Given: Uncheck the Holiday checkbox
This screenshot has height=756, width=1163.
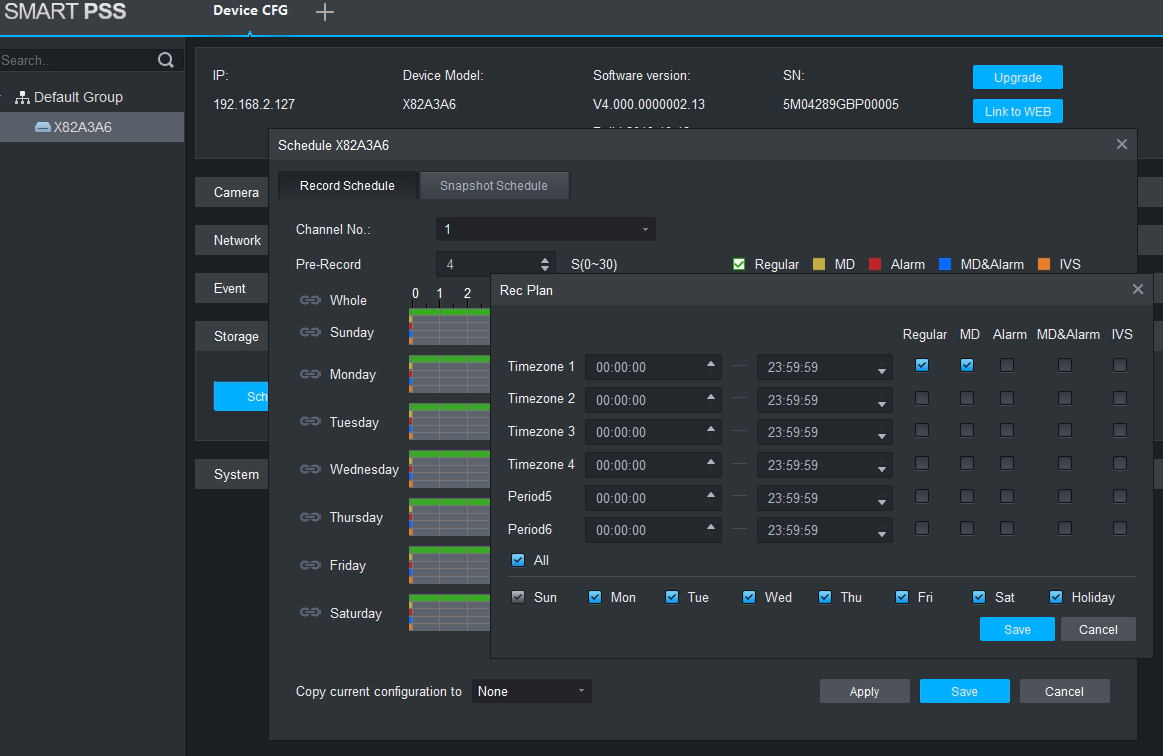Looking at the screenshot, I should pyautogui.click(x=1056, y=597).
